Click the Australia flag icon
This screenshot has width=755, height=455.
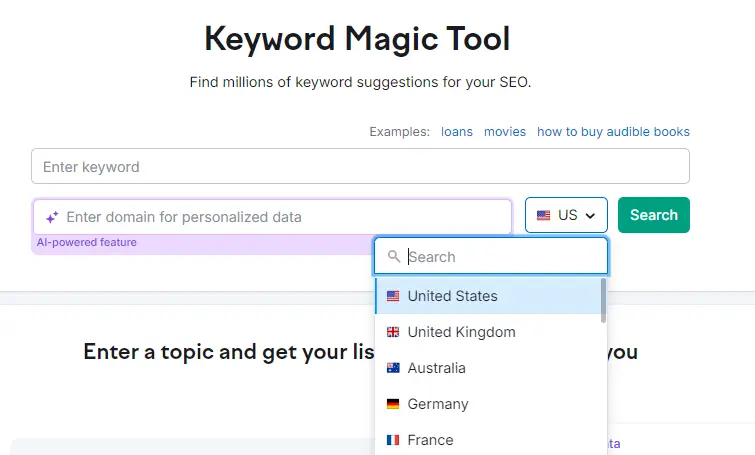click(393, 368)
